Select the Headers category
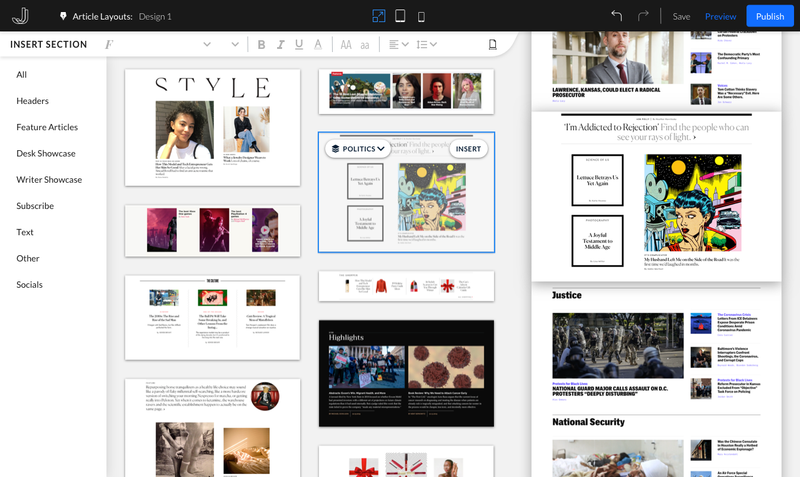Image resolution: width=800 pixels, height=477 pixels. [32, 101]
